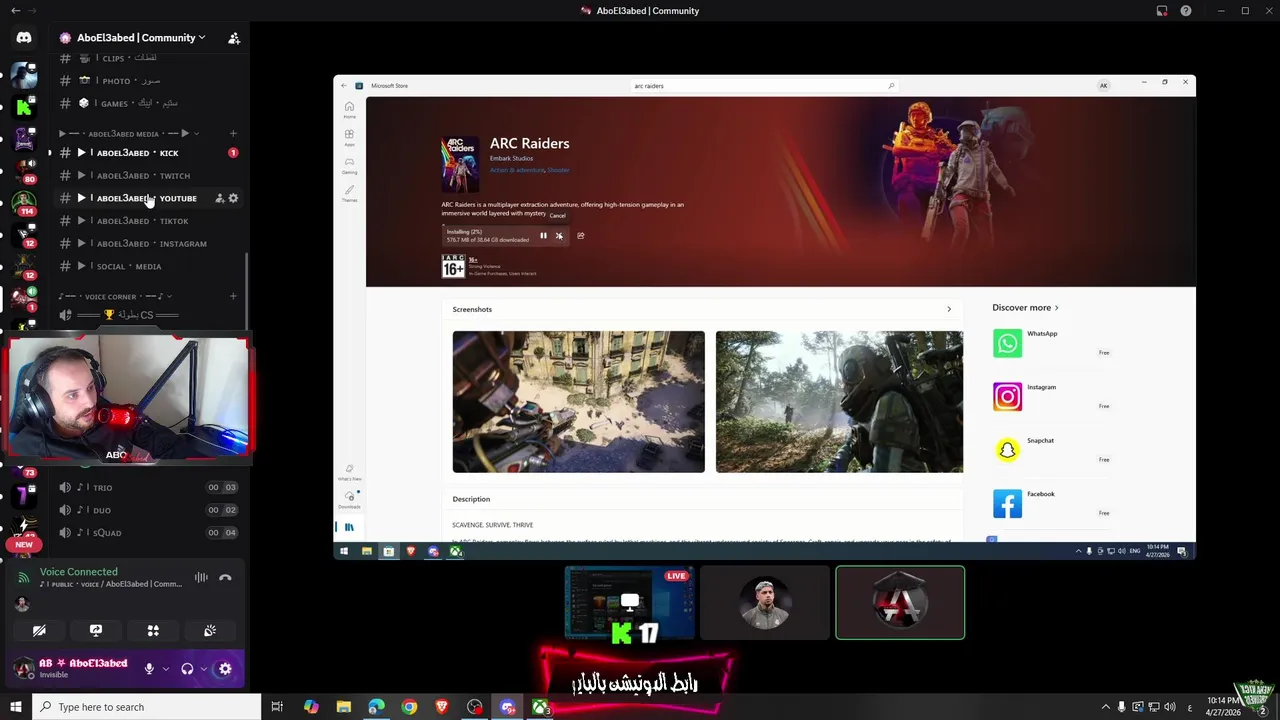Click the AboEl3abed user avatar profile
Screen dimensions: 1280x720
(x=23, y=669)
